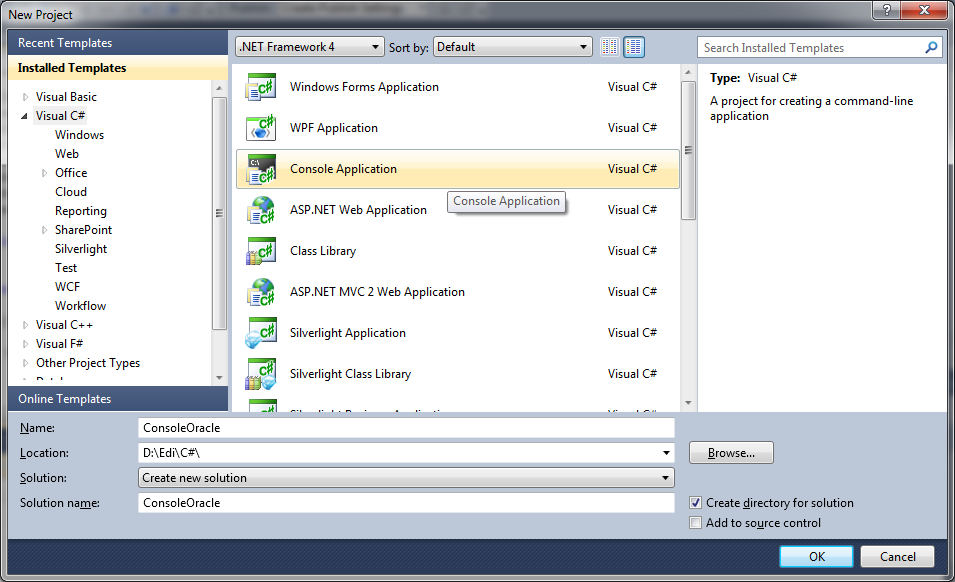The image size is (955, 582).
Task: Select Test in the templates tree
Action: click(66, 268)
